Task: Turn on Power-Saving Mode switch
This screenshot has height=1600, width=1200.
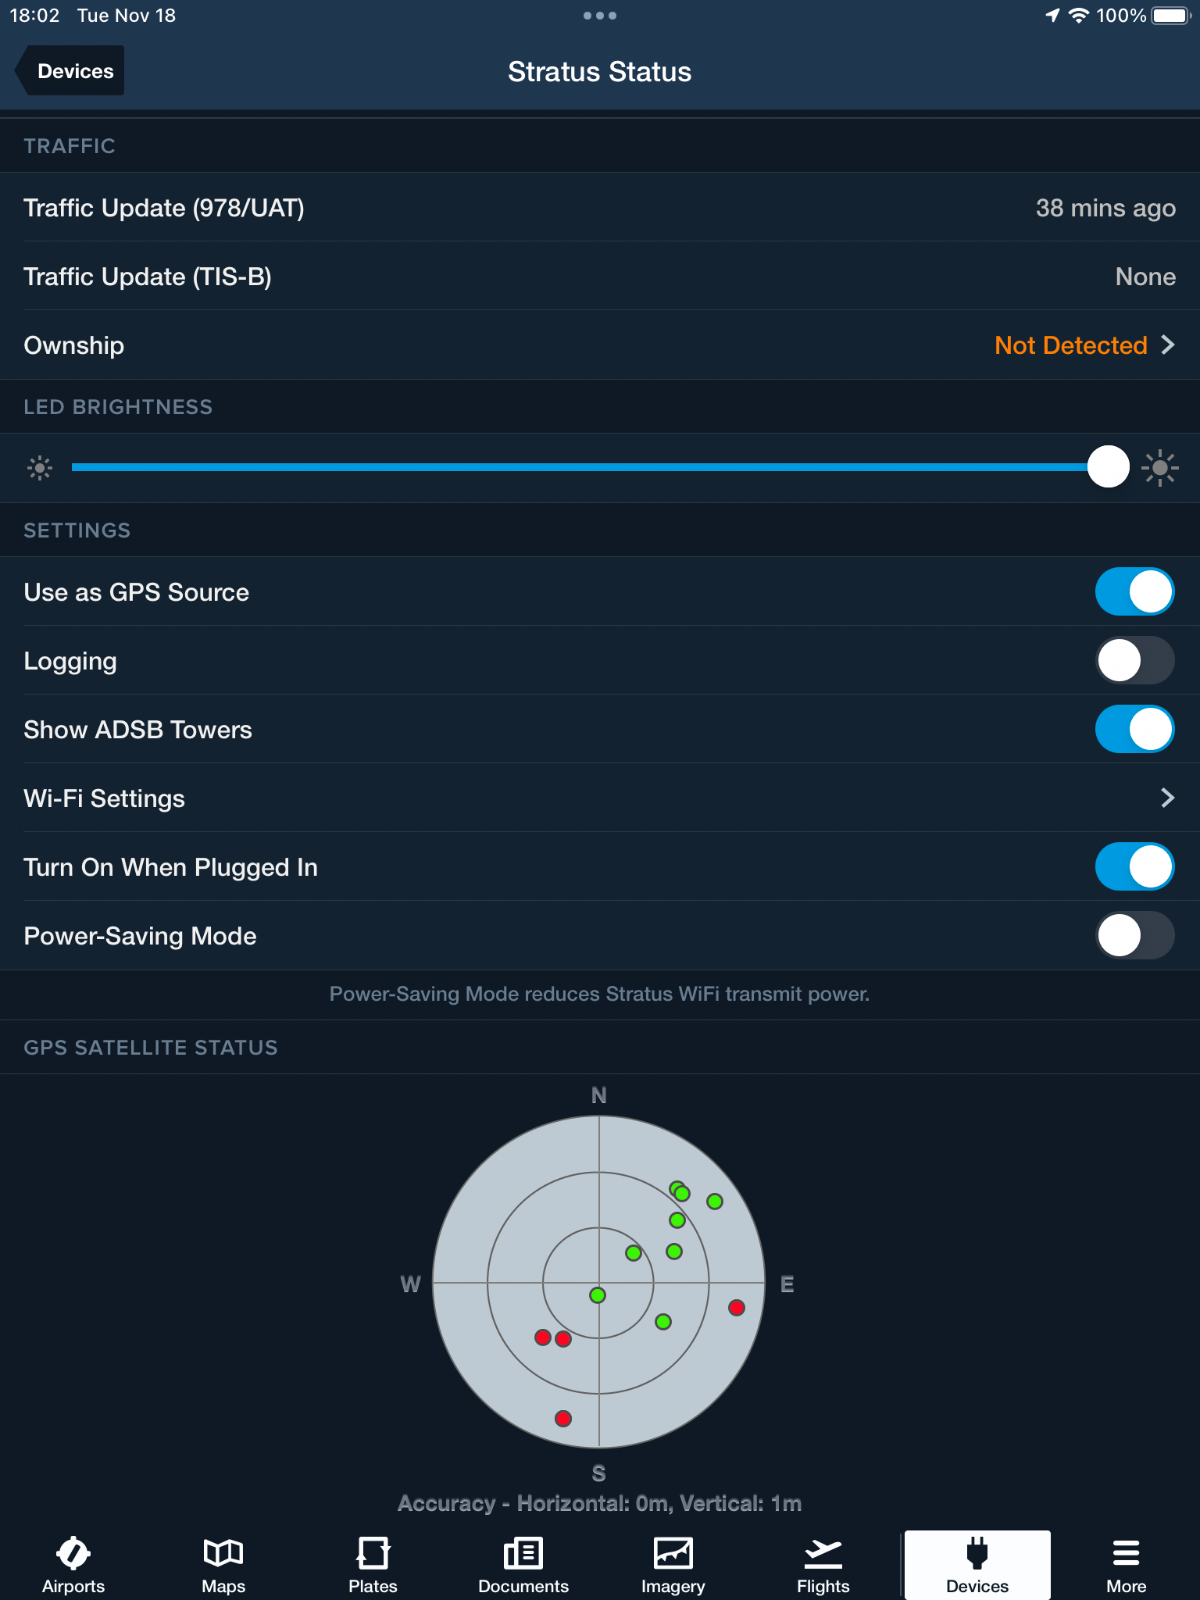Action: [x=1134, y=936]
